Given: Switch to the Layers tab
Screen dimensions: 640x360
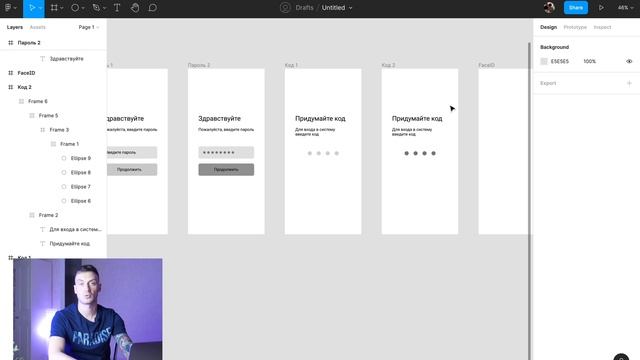Looking at the screenshot, I should (x=15, y=27).
